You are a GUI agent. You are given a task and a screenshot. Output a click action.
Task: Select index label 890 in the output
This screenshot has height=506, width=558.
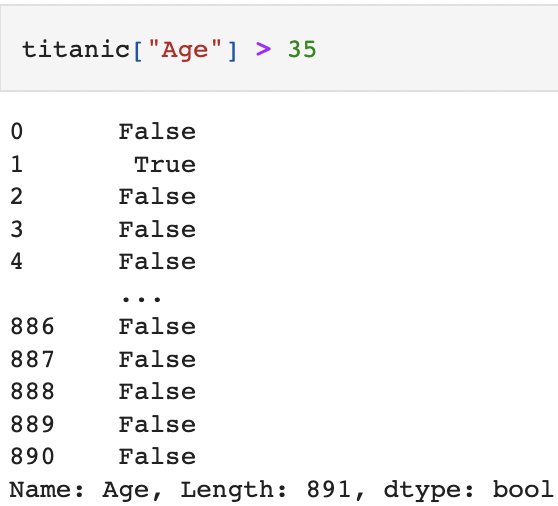[32, 457]
